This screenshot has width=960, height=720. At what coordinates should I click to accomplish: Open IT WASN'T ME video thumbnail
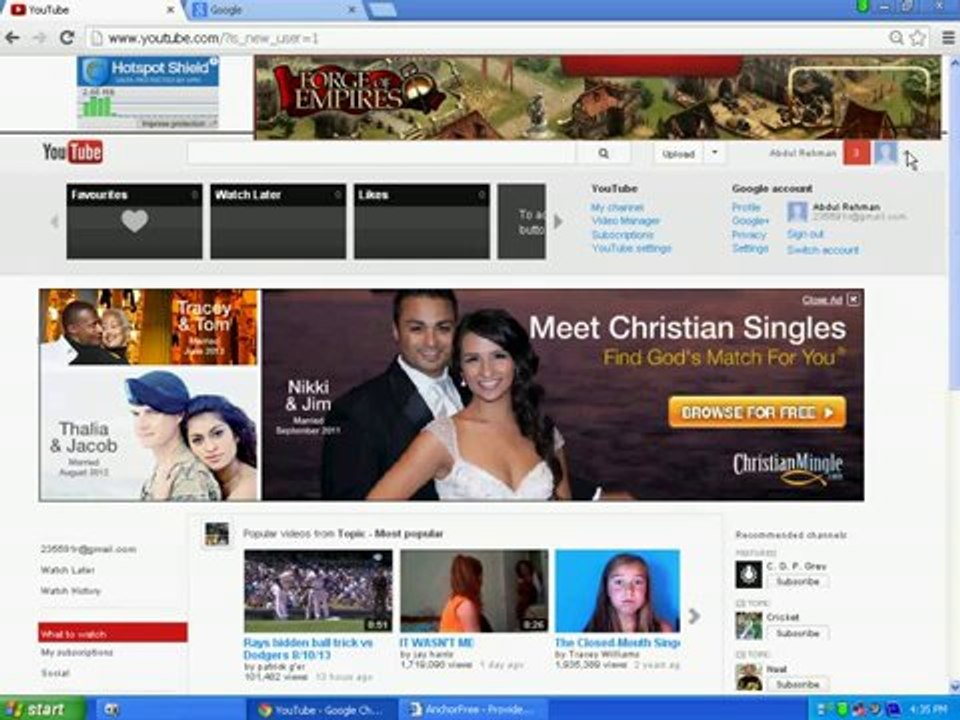pyautogui.click(x=474, y=591)
